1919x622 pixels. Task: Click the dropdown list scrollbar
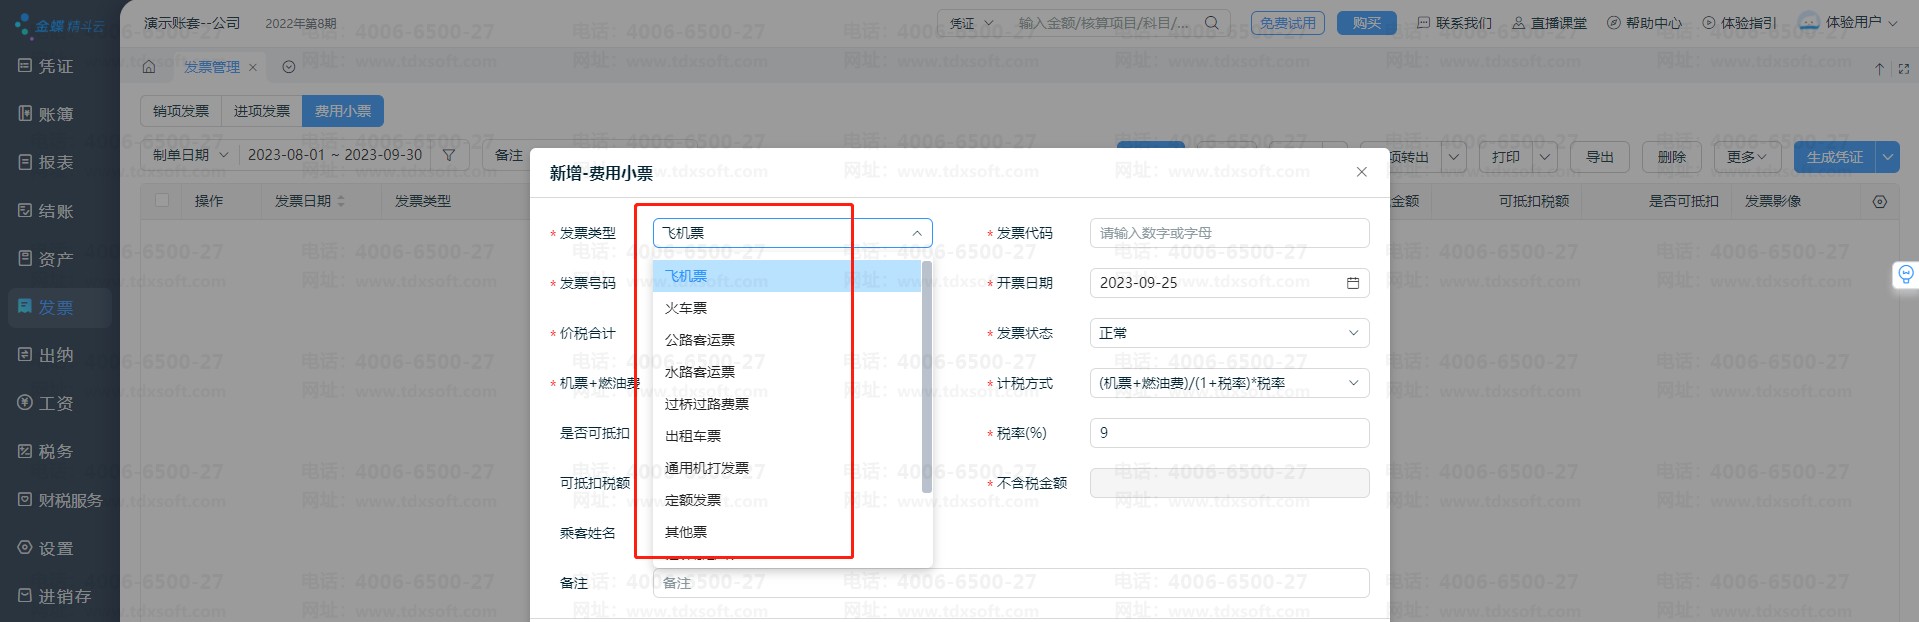[926, 380]
